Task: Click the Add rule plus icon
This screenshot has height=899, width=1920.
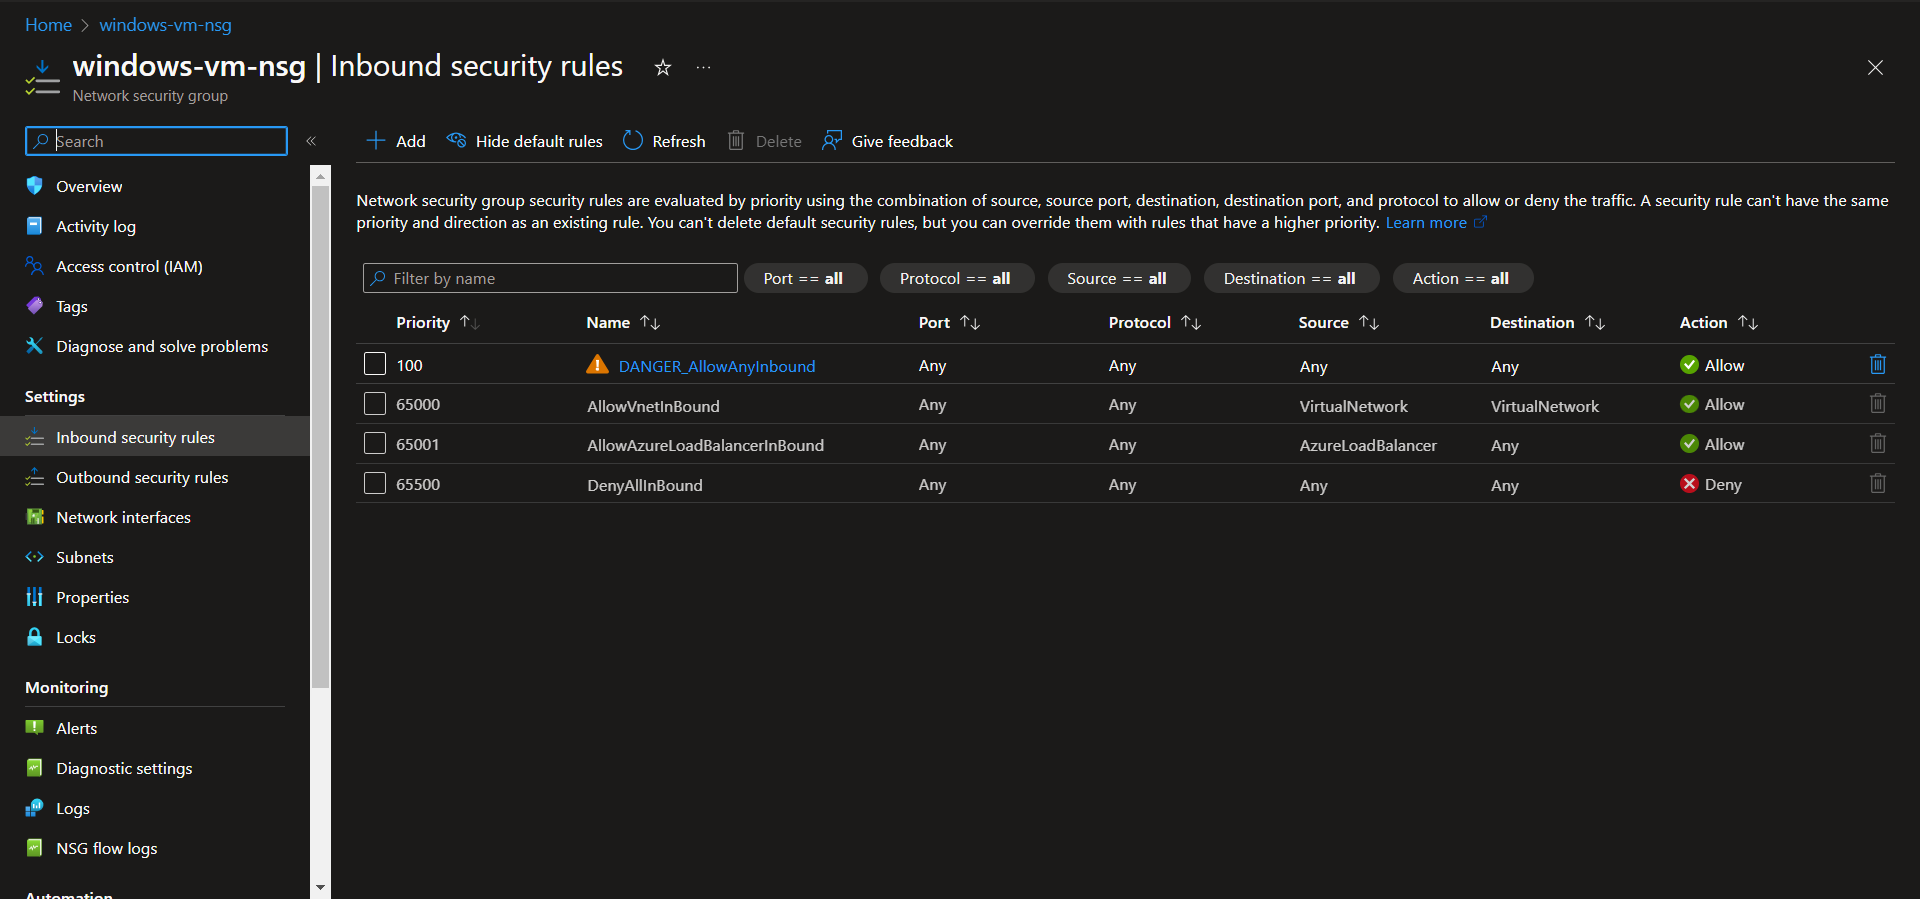Action: pyautogui.click(x=376, y=141)
